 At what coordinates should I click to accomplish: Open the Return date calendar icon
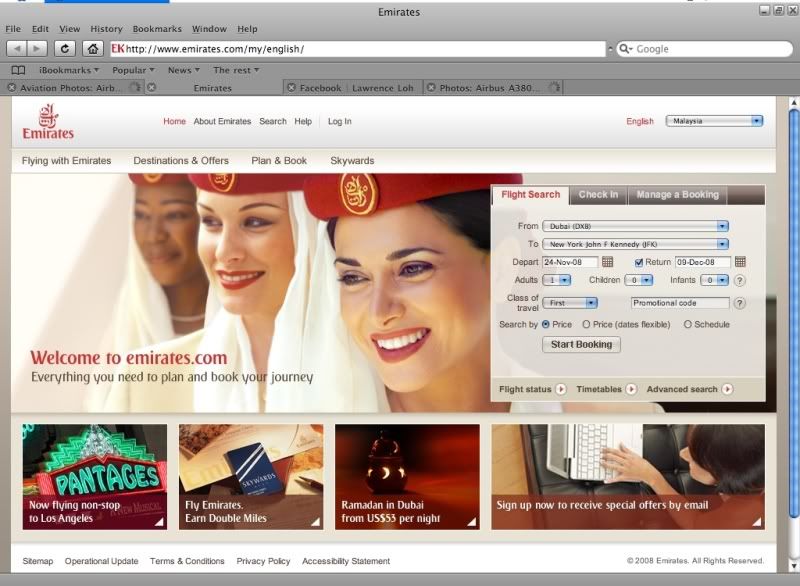point(740,262)
